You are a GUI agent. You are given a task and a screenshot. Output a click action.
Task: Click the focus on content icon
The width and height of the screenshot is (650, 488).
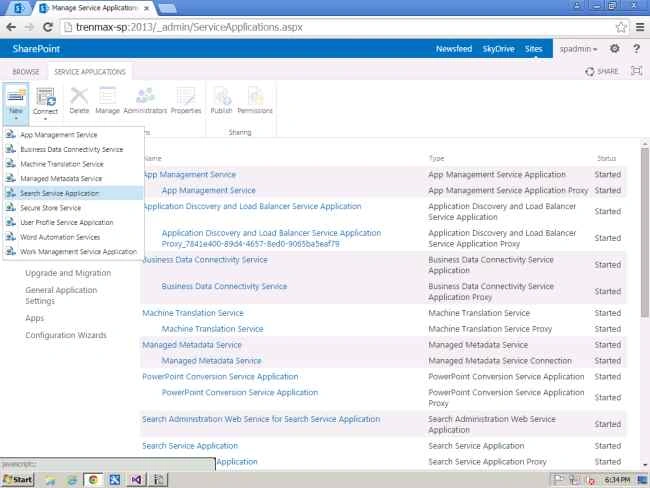[636, 71]
